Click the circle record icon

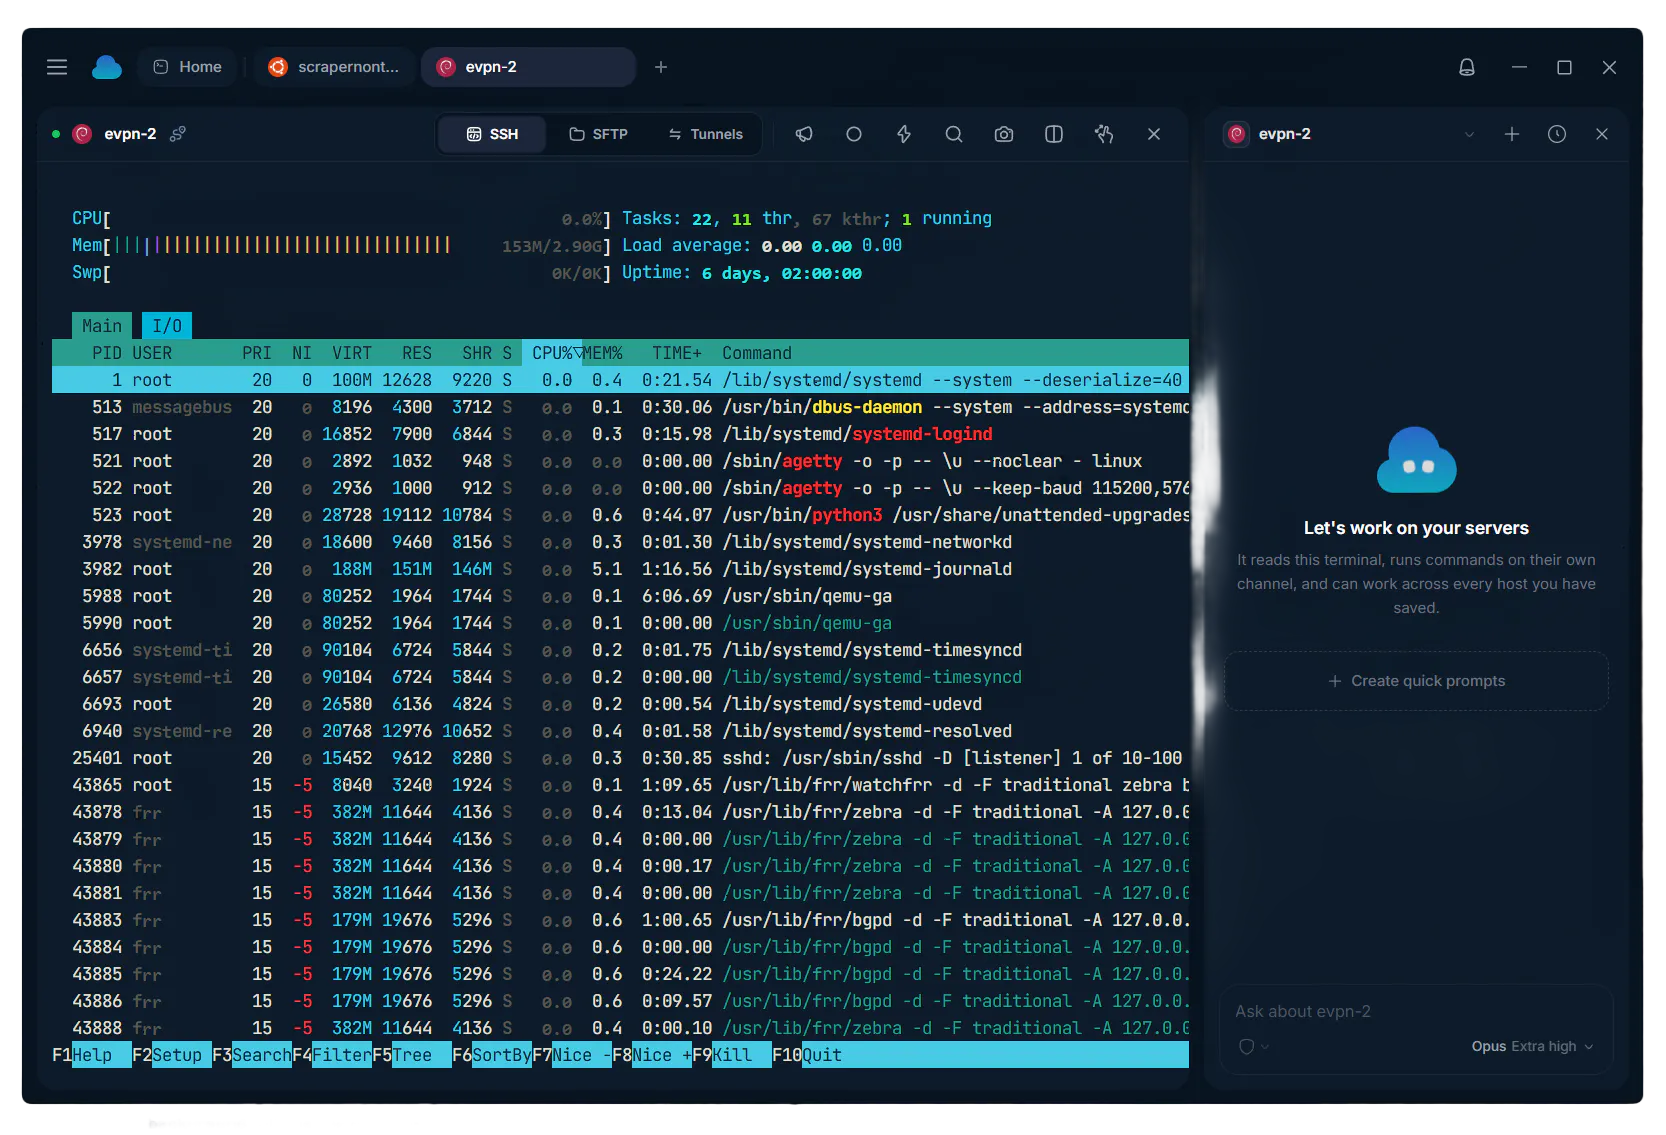point(854,134)
